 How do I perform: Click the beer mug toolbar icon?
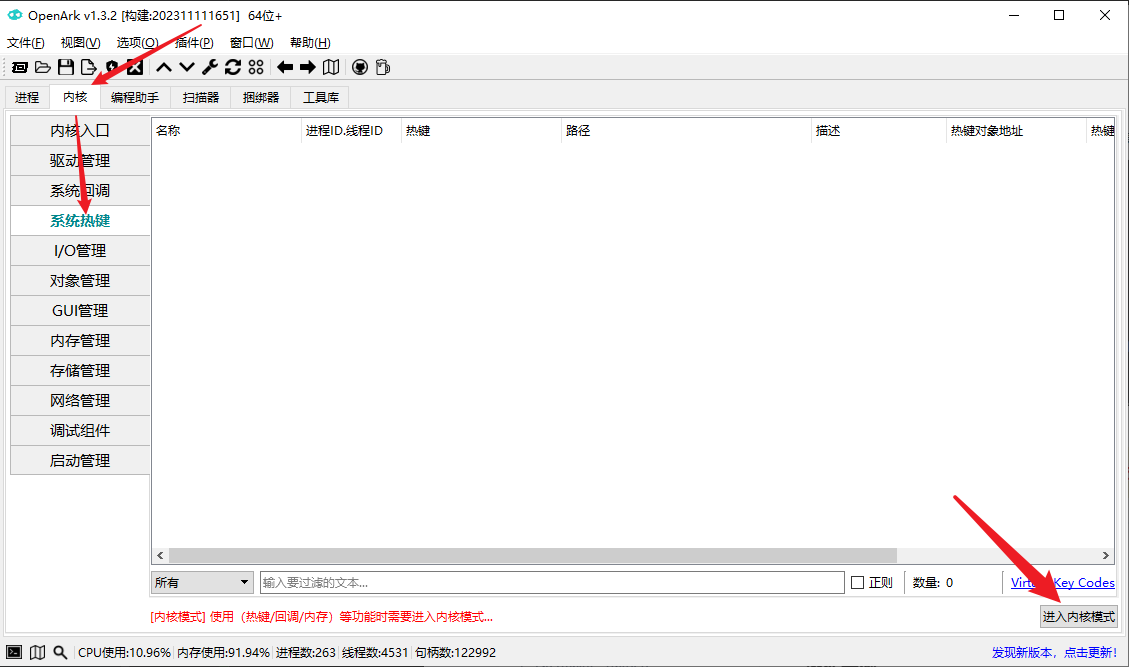pyautogui.click(x=382, y=67)
